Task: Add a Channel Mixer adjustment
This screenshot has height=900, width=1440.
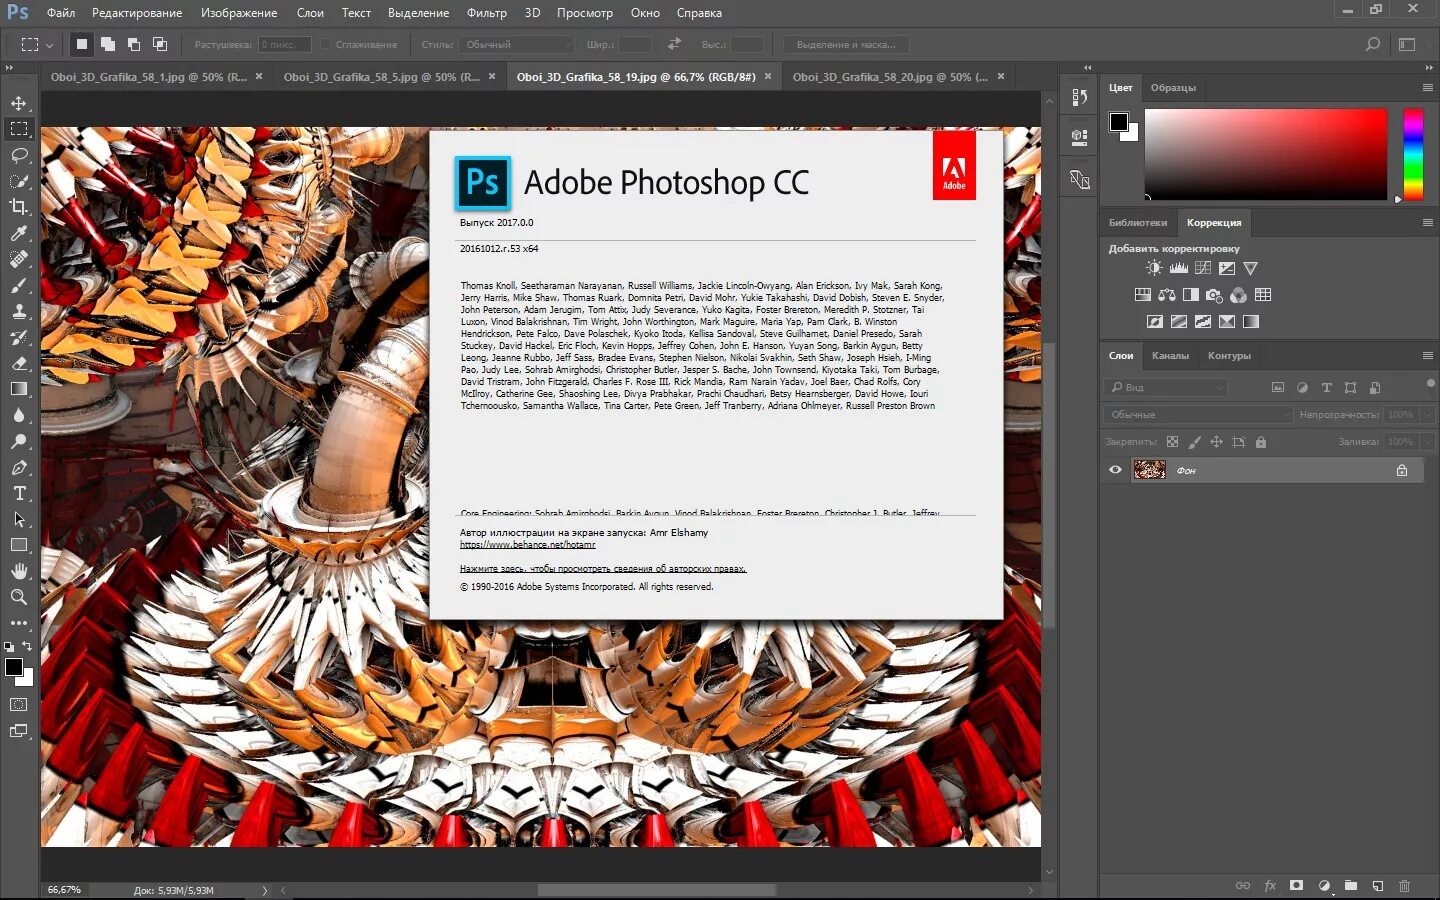Action: [1238, 295]
